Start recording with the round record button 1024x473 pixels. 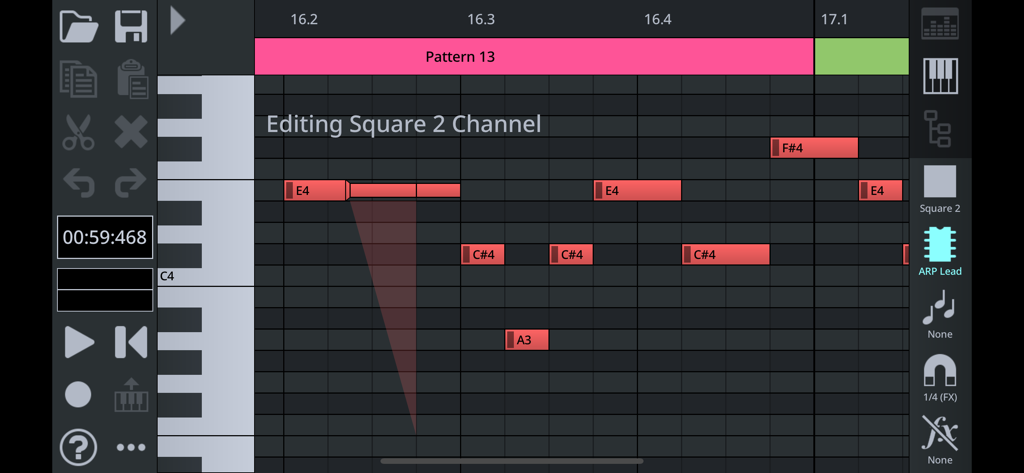coord(78,395)
